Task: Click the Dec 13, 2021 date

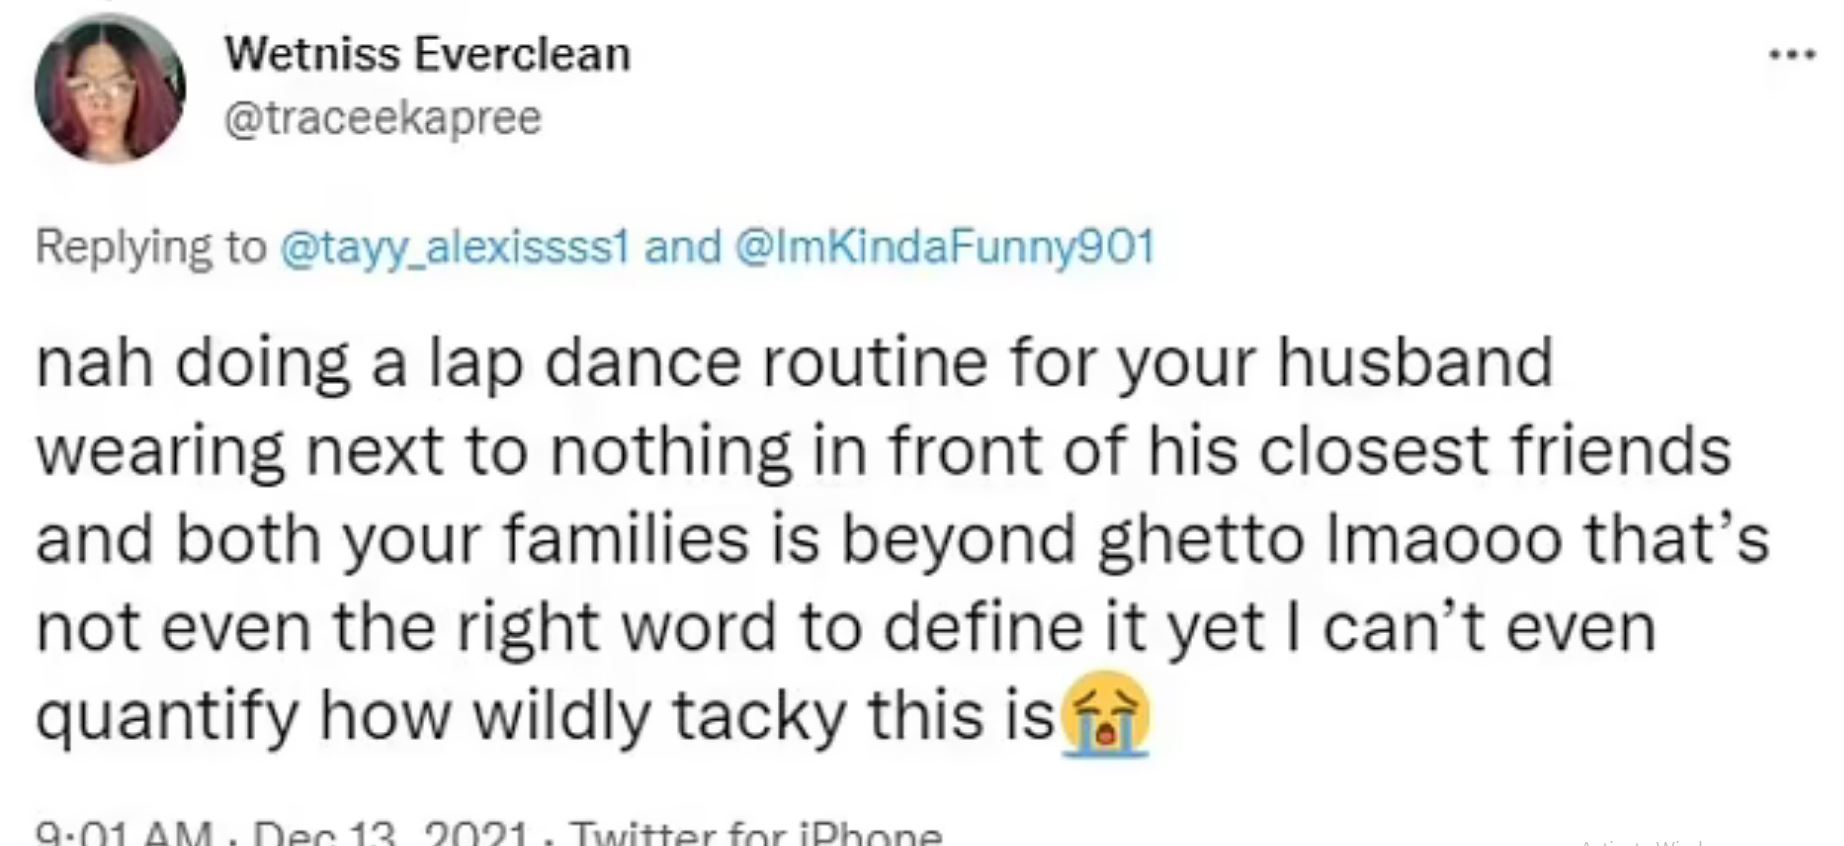Action: [x=391, y=834]
